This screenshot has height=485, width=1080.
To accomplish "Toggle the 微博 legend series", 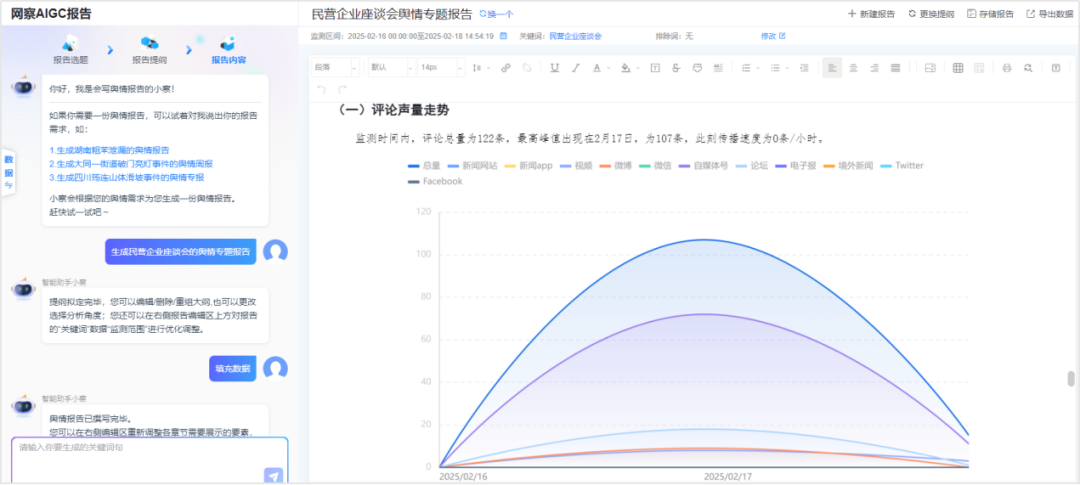I will pos(615,165).
